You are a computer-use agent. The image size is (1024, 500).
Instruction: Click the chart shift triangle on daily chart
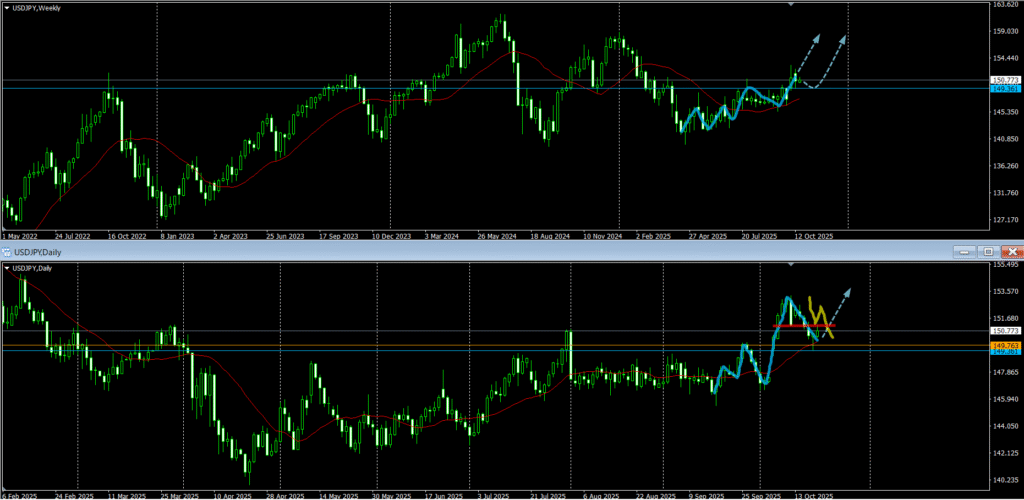tap(792, 265)
